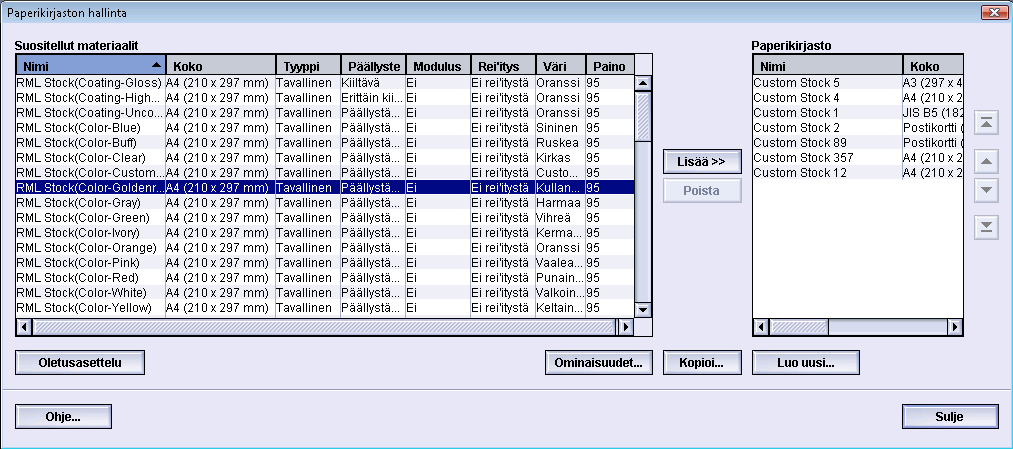Click the Kopioi... button
Image resolution: width=1013 pixels, height=449 pixels.
coord(702,362)
